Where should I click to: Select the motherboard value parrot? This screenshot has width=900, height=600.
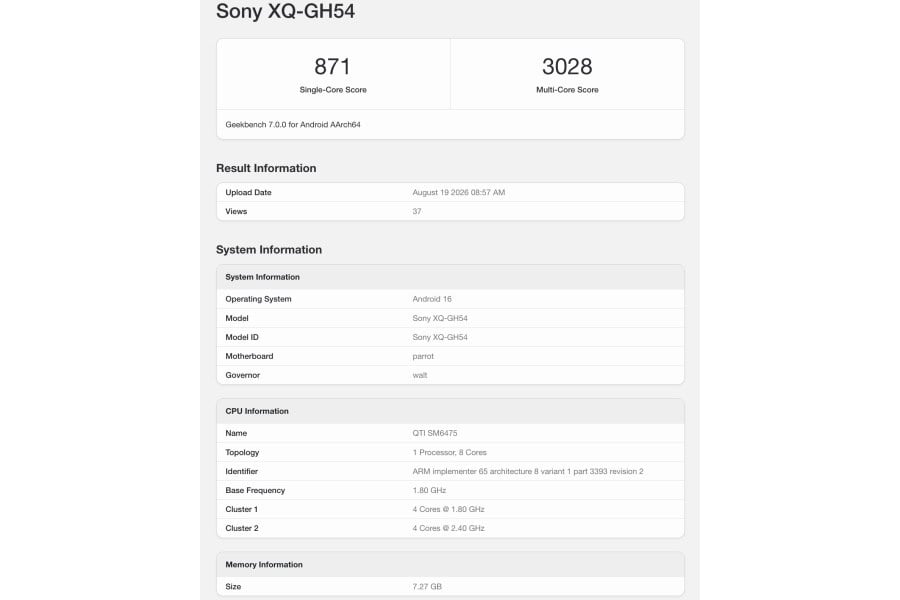[x=423, y=357]
